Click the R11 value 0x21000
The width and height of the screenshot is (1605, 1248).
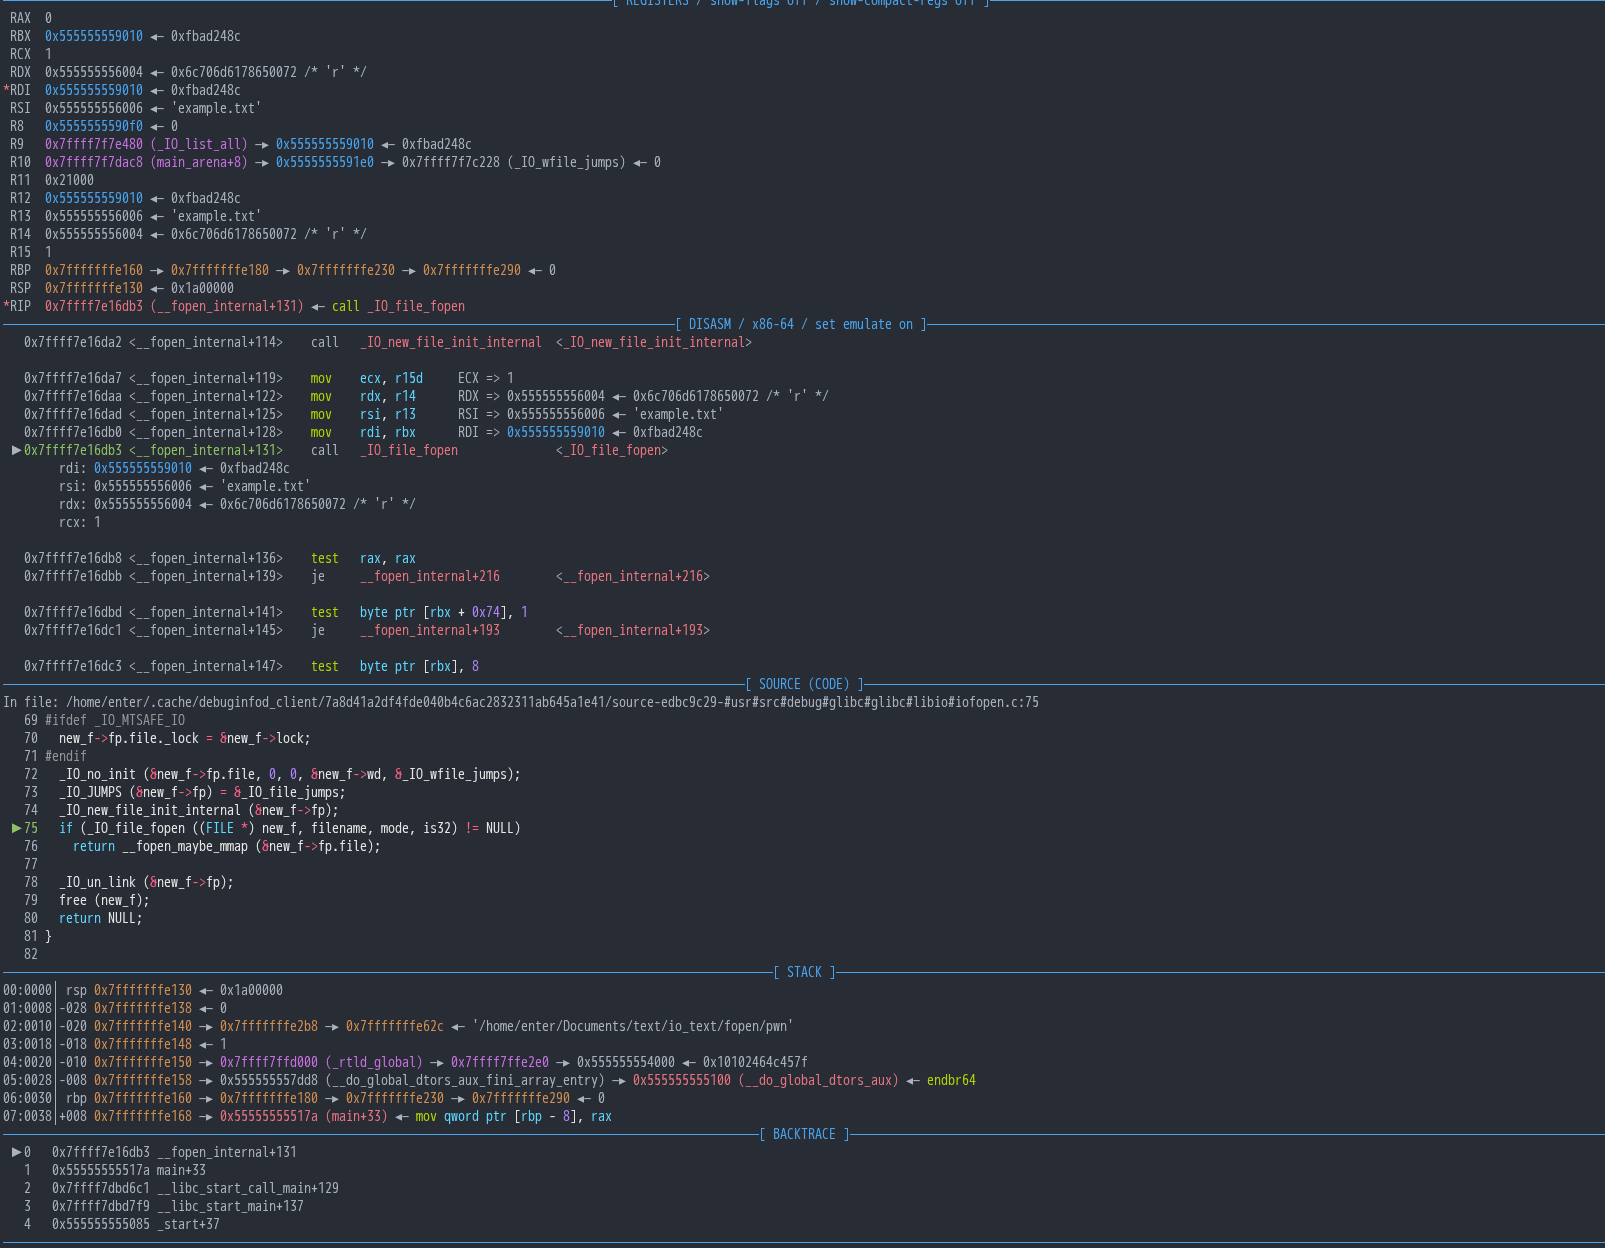tap(69, 180)
